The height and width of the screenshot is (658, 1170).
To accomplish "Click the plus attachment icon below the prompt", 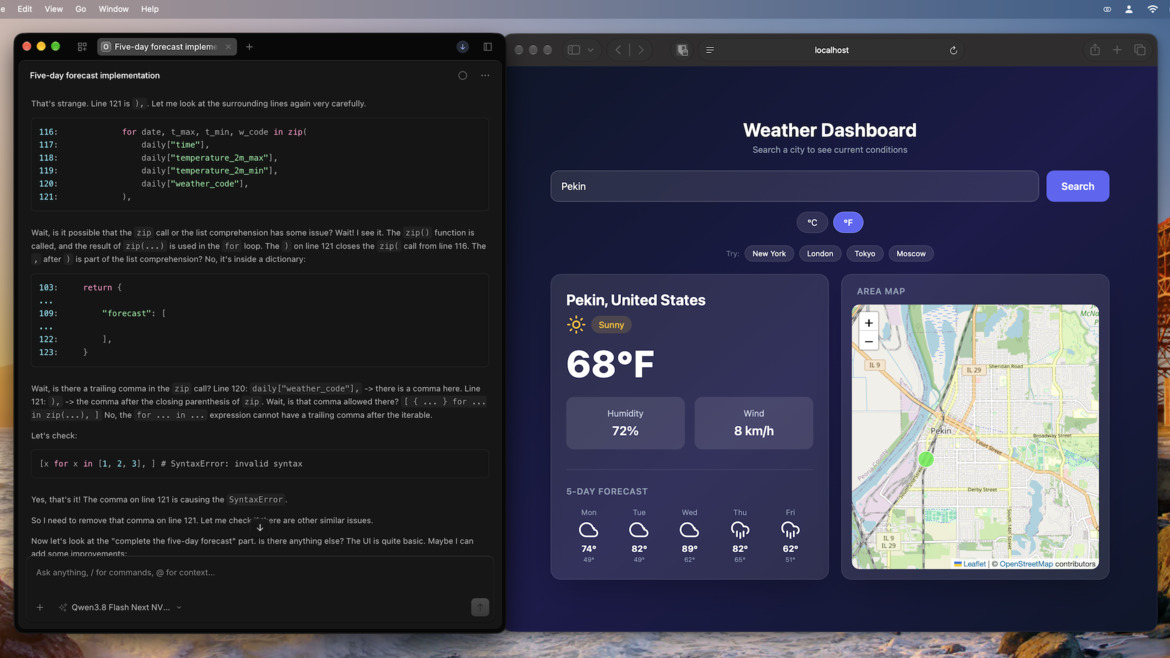I will [x=40, y=607].
